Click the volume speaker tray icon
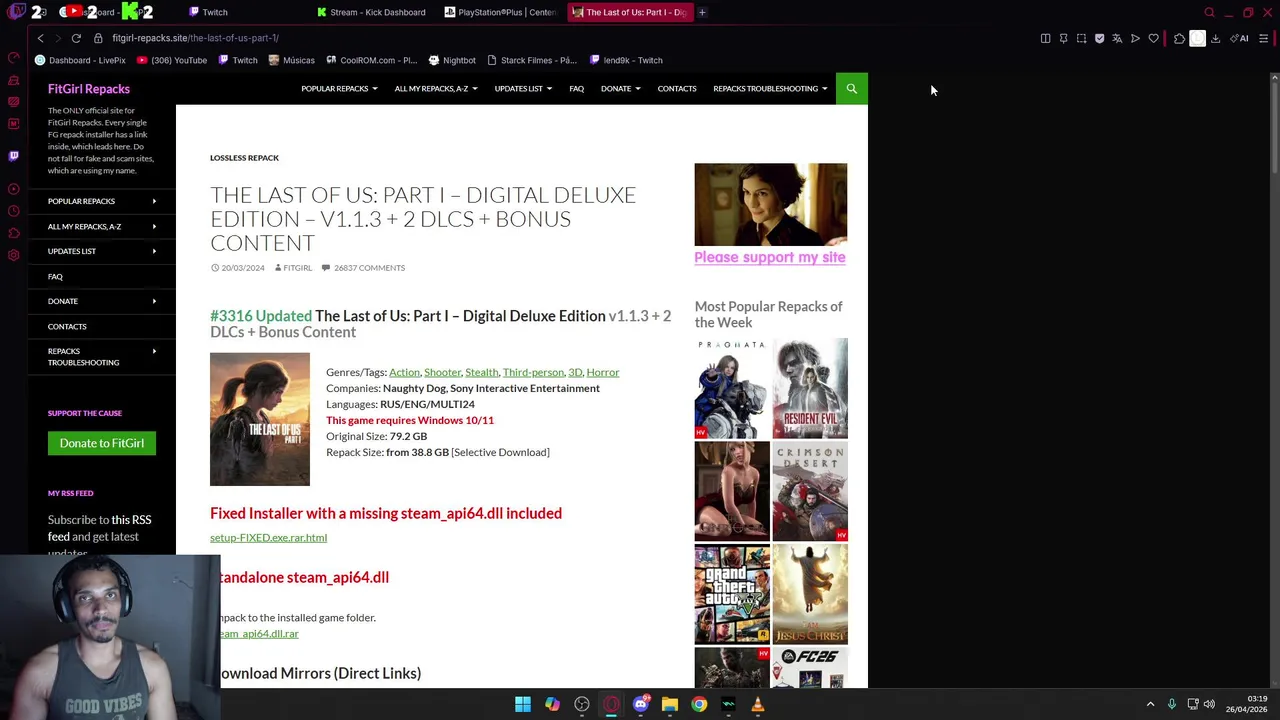 click(x=1210, y=704)
